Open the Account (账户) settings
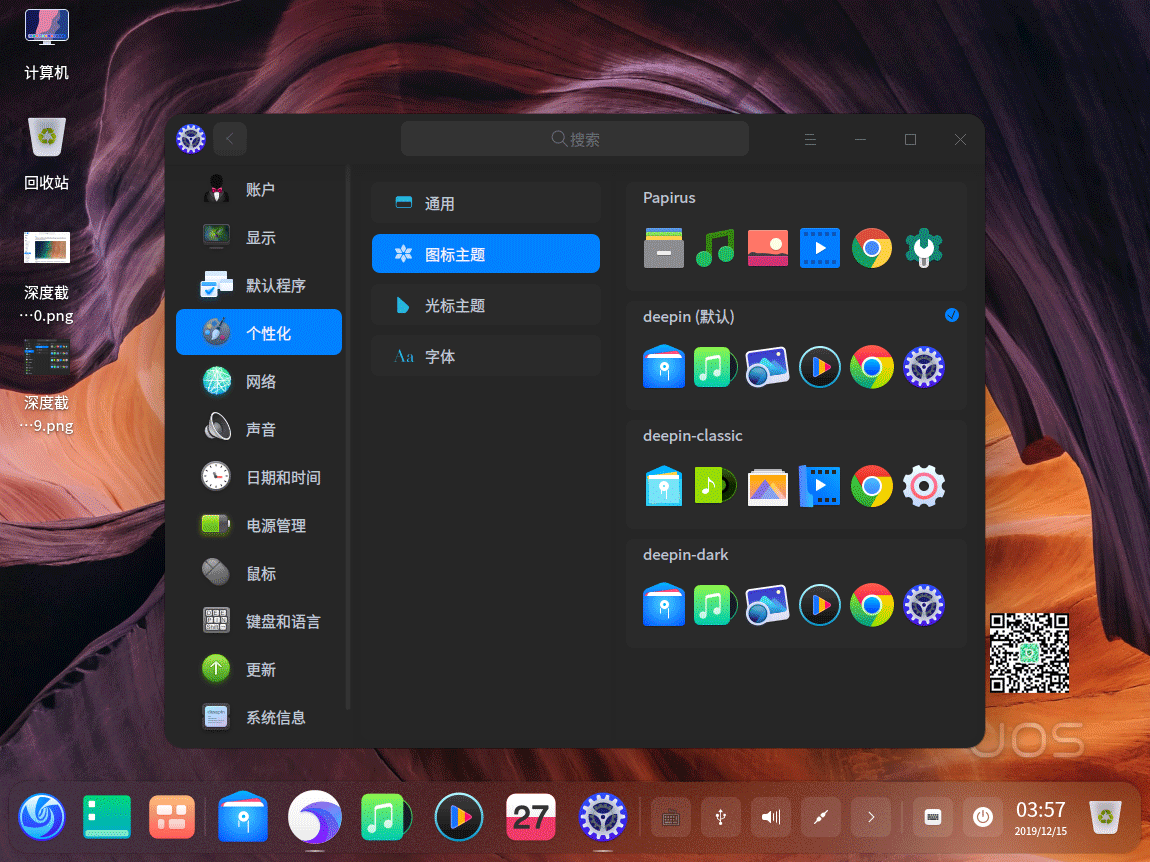Viewport: 1150px width, 862px height. point(258,189)
